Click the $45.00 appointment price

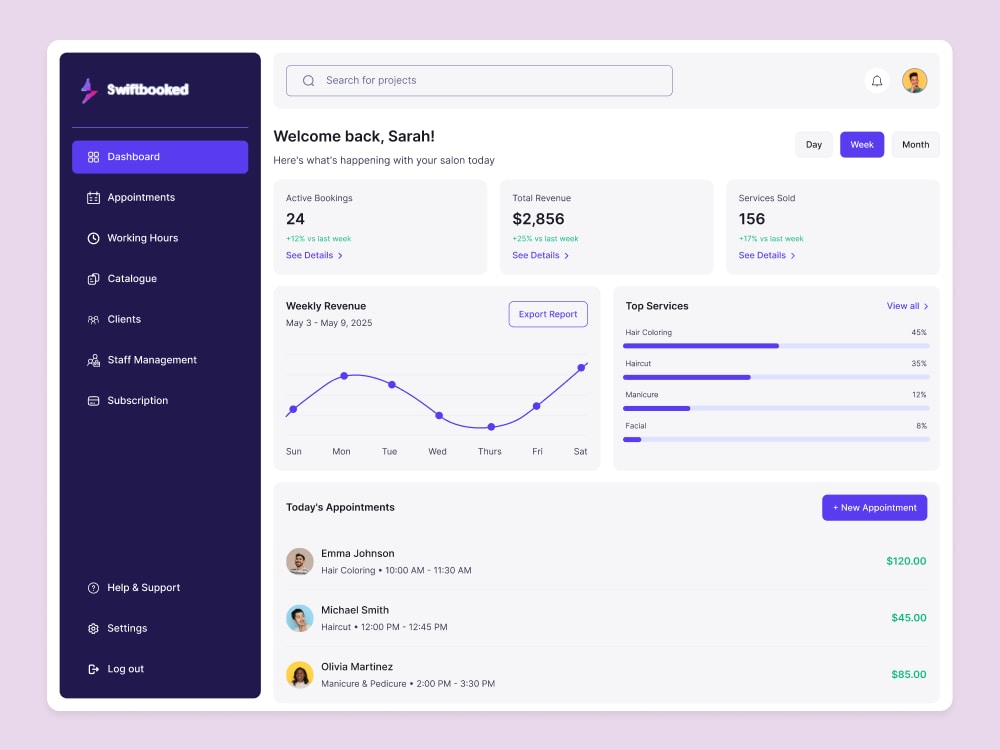tap(909, 618)
